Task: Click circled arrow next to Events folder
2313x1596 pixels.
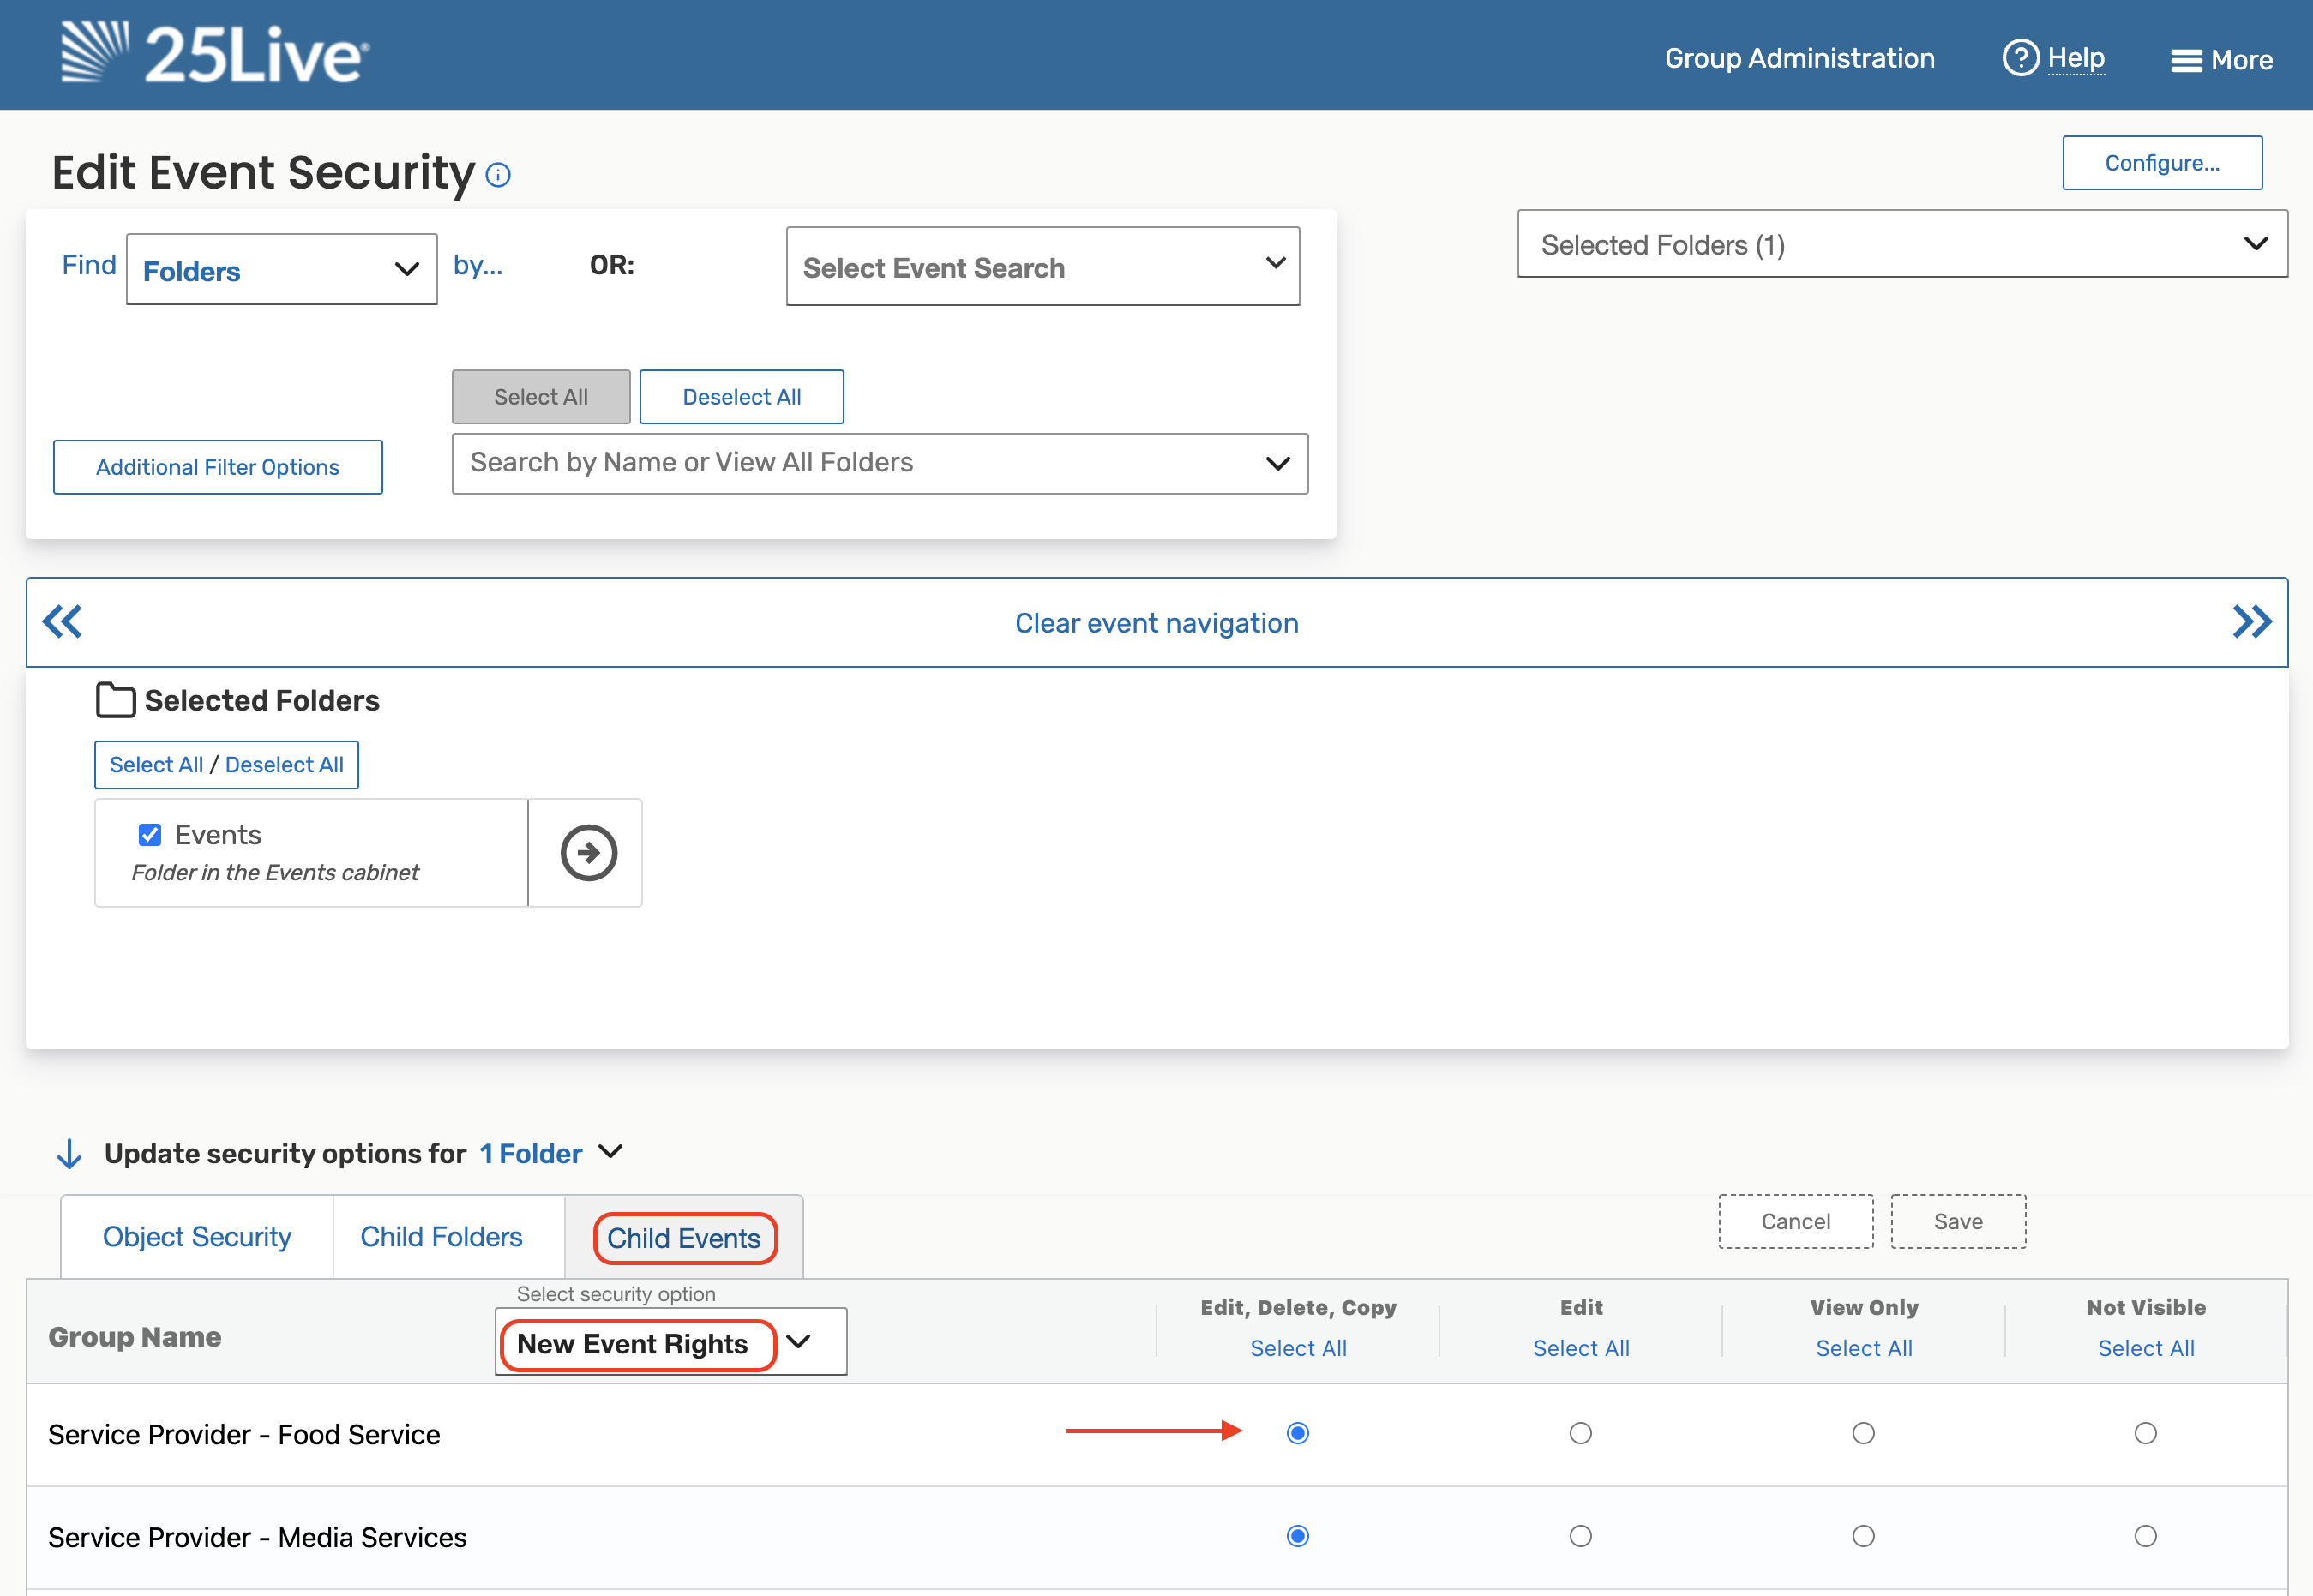Action: [588, 853]
